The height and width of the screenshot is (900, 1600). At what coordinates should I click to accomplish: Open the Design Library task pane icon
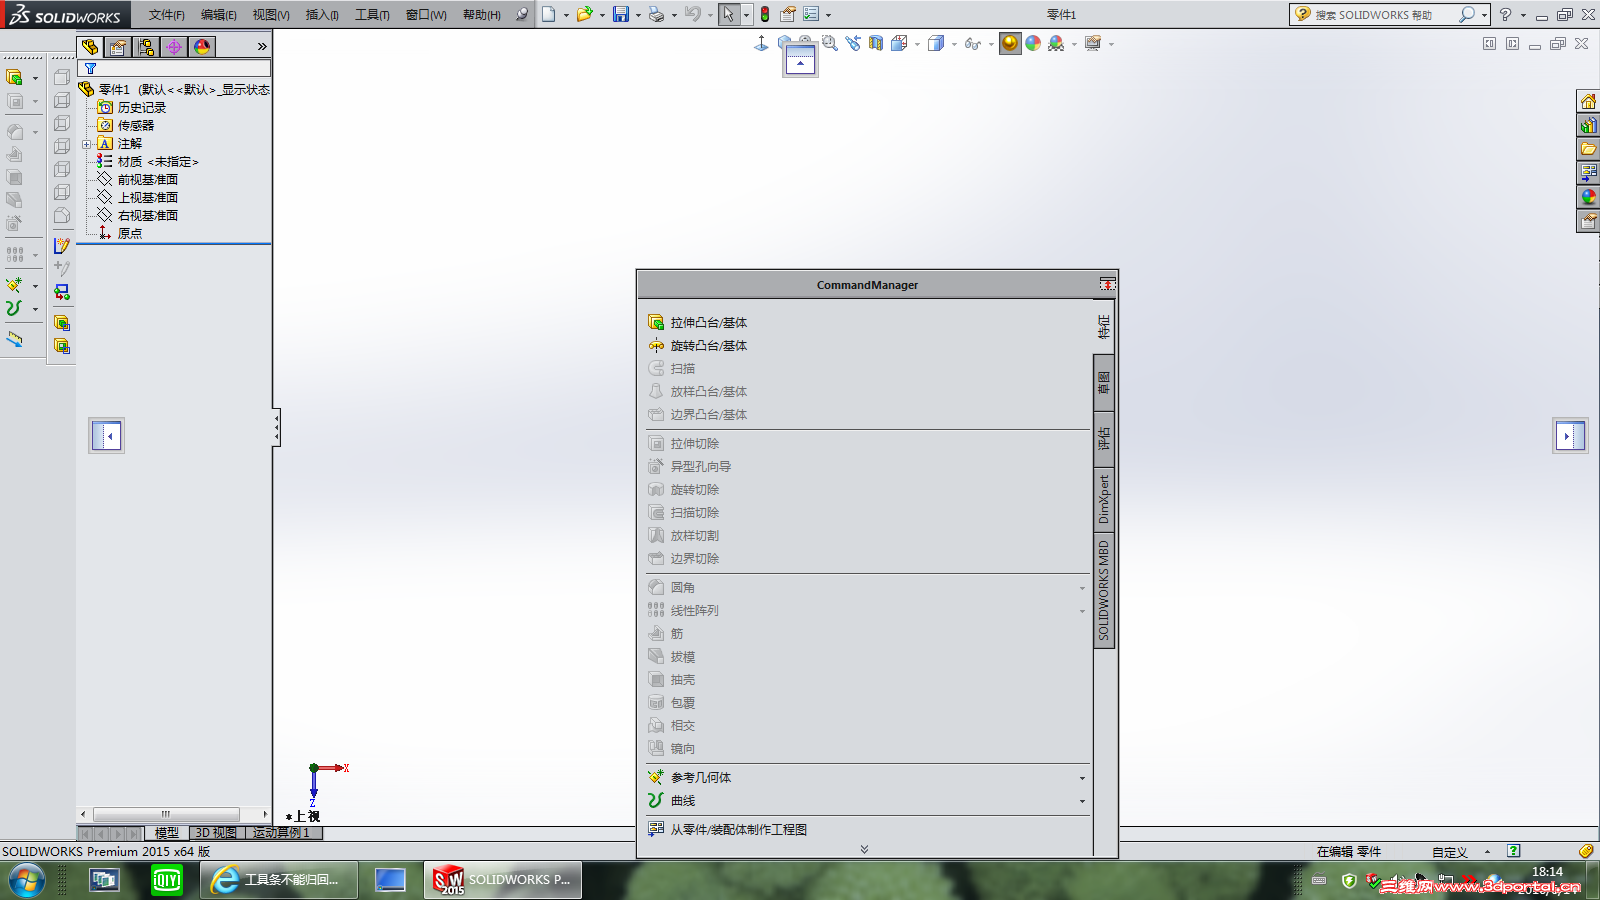click(x=1588, y=125)
